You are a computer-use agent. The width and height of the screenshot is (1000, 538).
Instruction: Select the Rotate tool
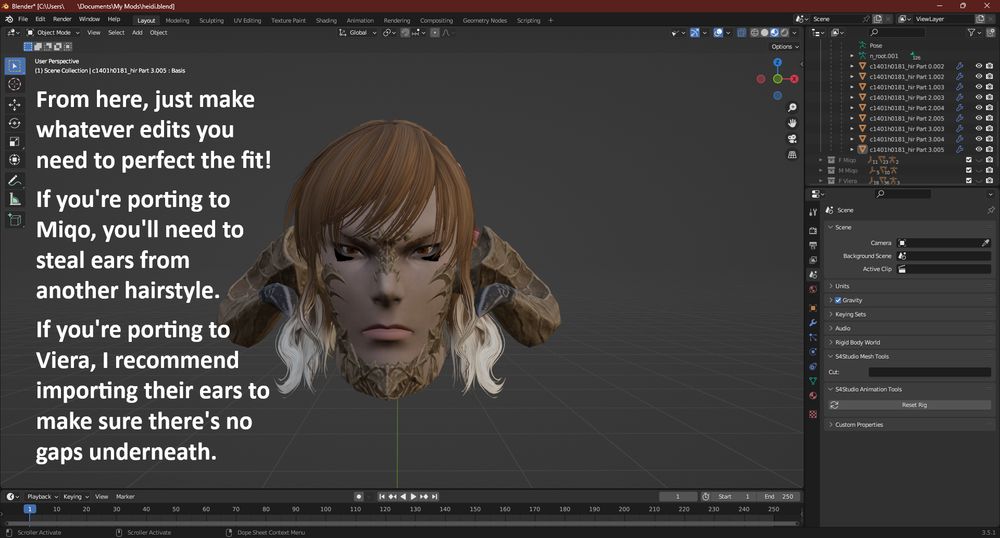click(15, 123)
